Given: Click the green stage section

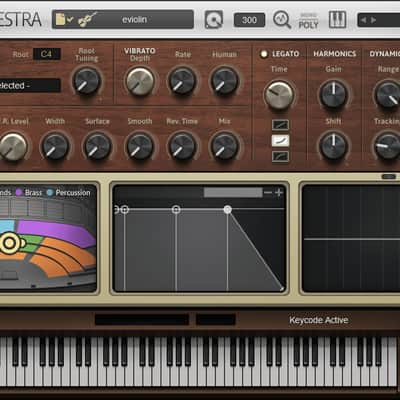Looking at the screenshot, I should (33, 243).
